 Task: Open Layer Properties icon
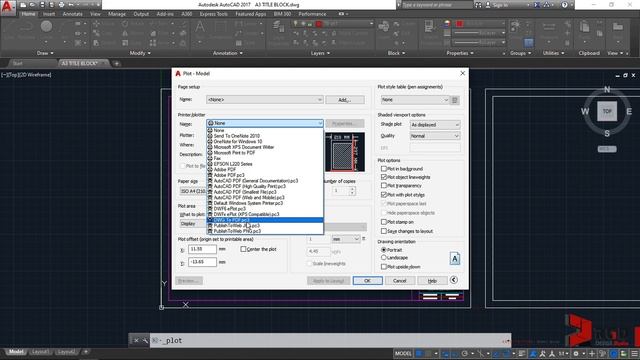(x=278, y=28)
